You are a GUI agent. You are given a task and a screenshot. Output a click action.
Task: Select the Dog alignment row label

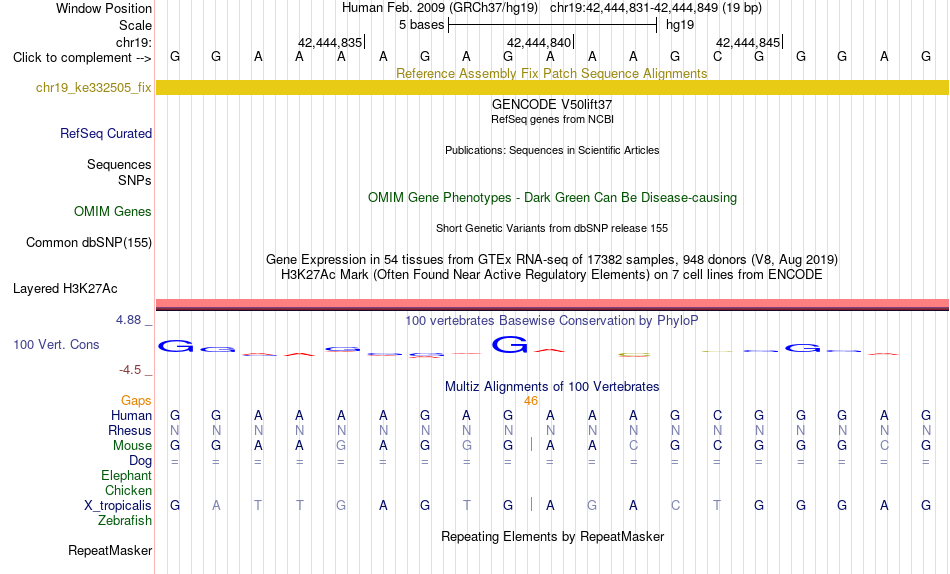click(141, 461)
